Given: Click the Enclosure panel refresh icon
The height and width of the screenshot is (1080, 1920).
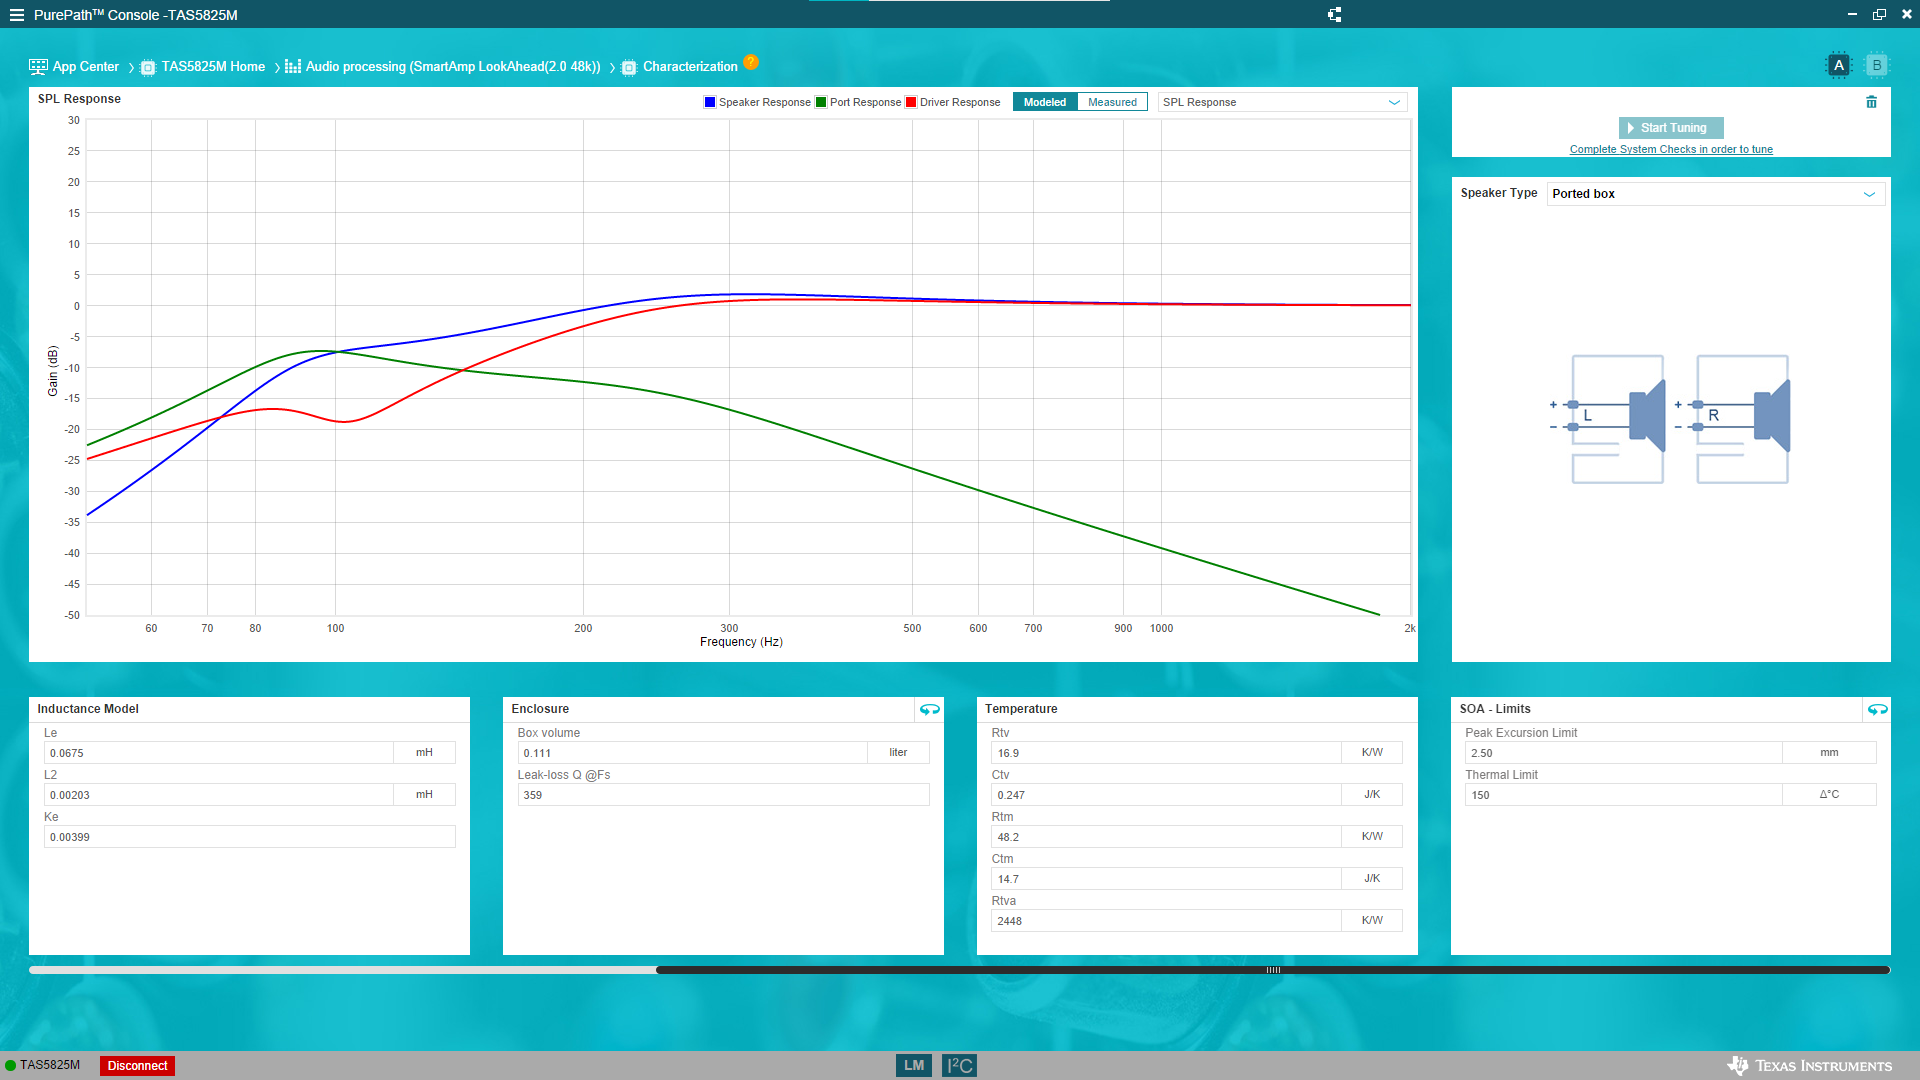Looking at the screenshot, I should (929, 709).
